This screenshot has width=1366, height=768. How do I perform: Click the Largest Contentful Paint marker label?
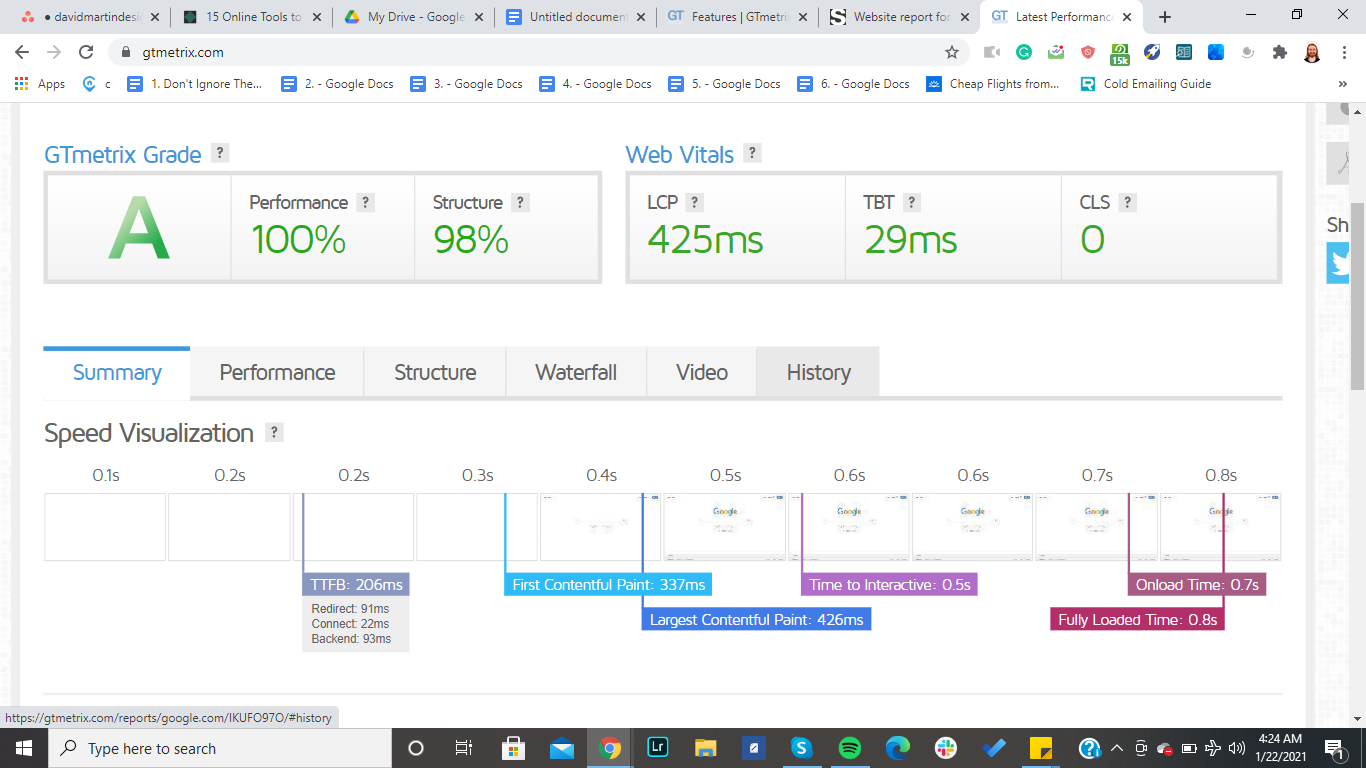(x=756, y=620)
